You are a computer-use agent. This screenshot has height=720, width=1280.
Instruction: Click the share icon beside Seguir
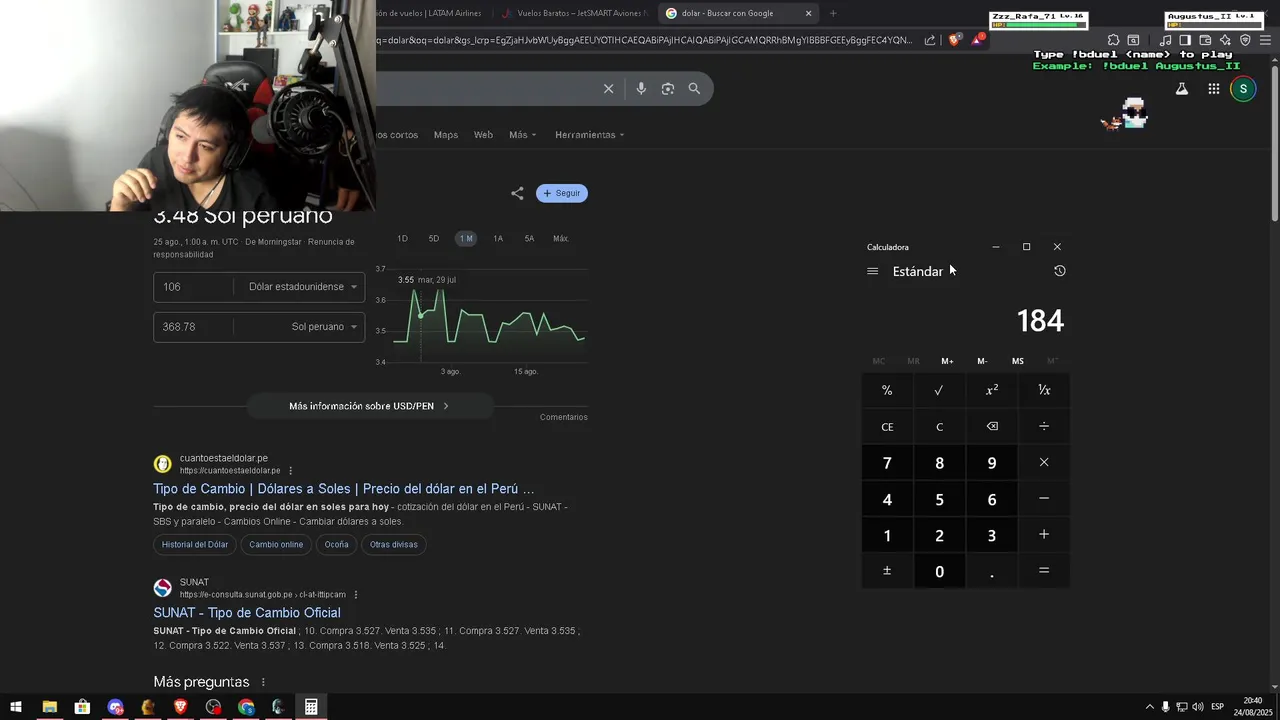(x=517, y=193)
